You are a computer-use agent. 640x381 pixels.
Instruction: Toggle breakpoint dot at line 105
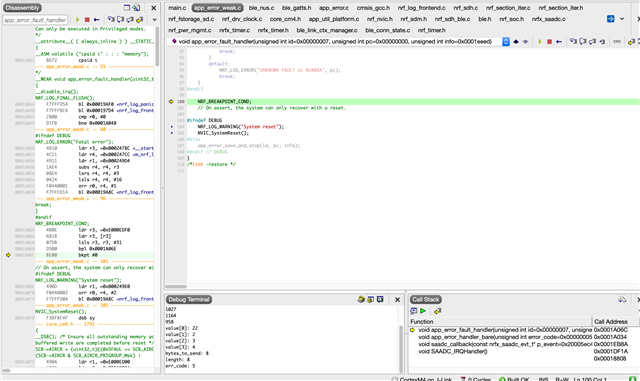click(x=171, y=133)
